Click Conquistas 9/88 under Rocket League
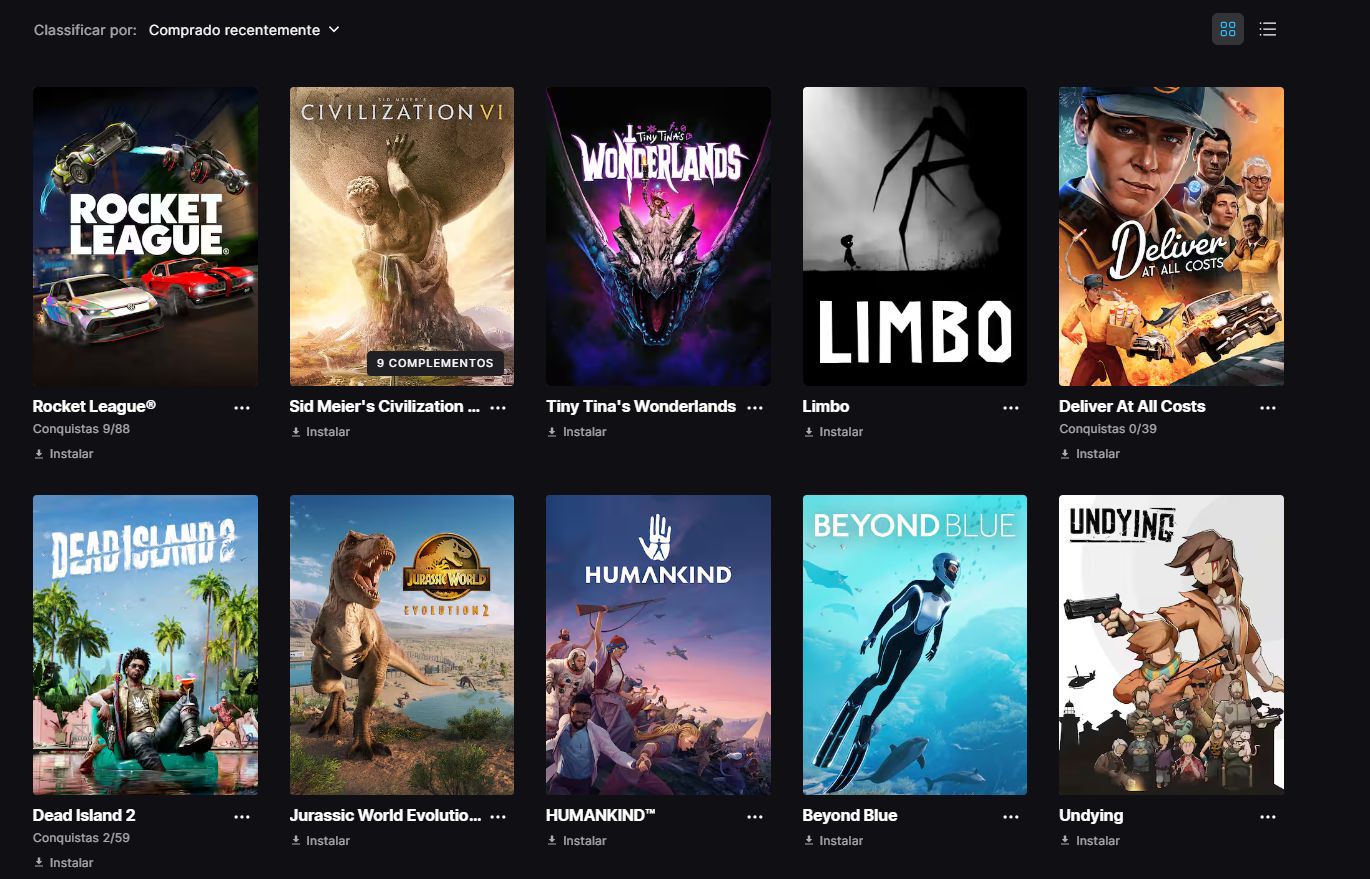Screen dimensions: 1370x879 point(82,429)
